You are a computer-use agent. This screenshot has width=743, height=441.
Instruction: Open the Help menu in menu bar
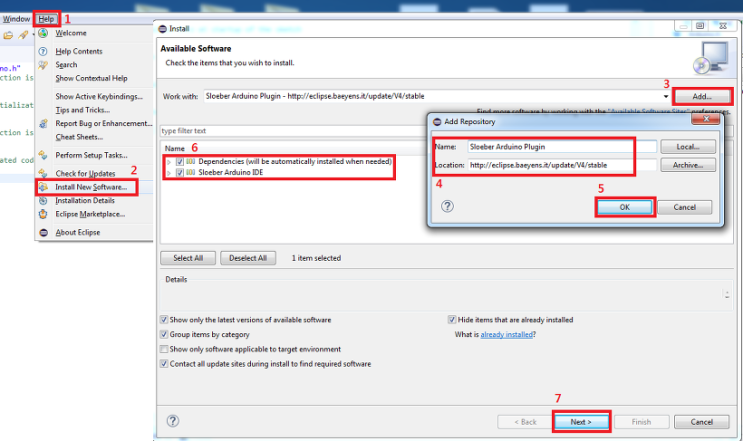click(46, 19)
